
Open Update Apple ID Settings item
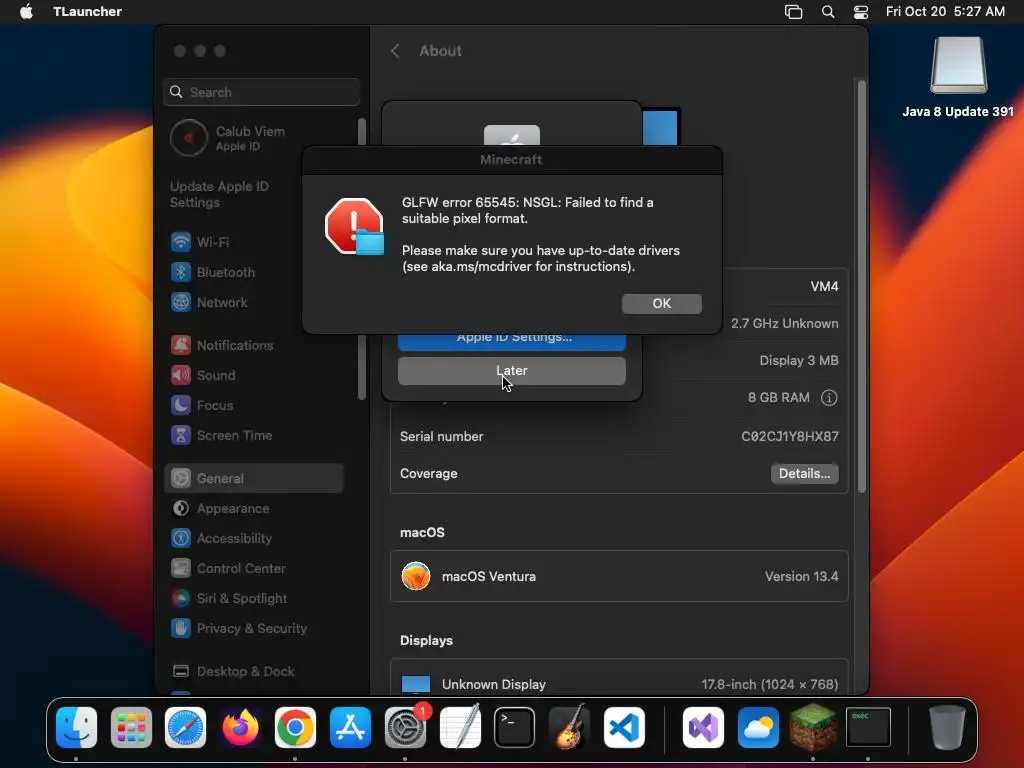(x=220, y=194)
